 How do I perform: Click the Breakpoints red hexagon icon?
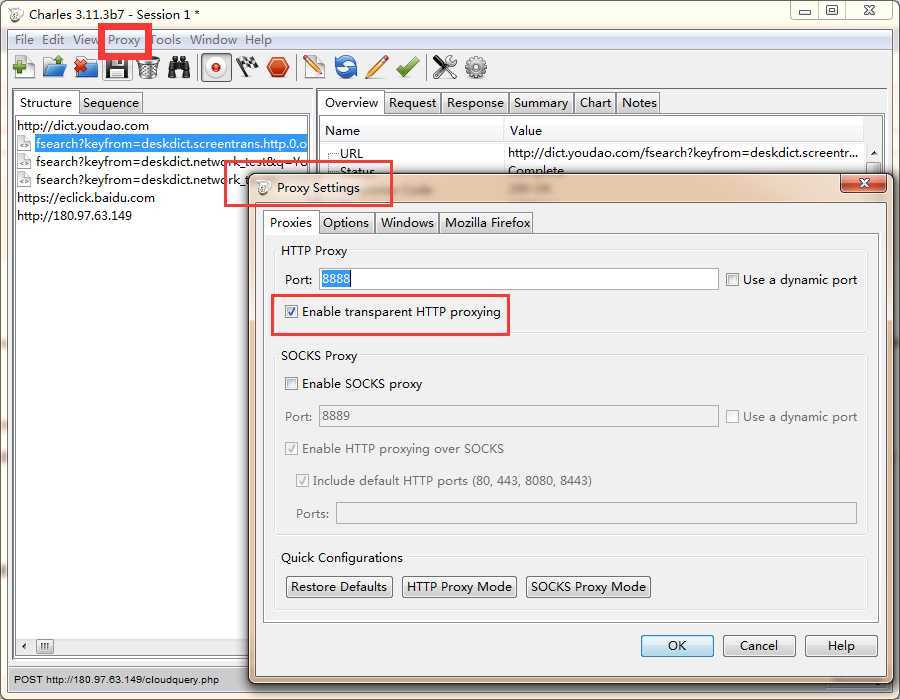[278, 67]
